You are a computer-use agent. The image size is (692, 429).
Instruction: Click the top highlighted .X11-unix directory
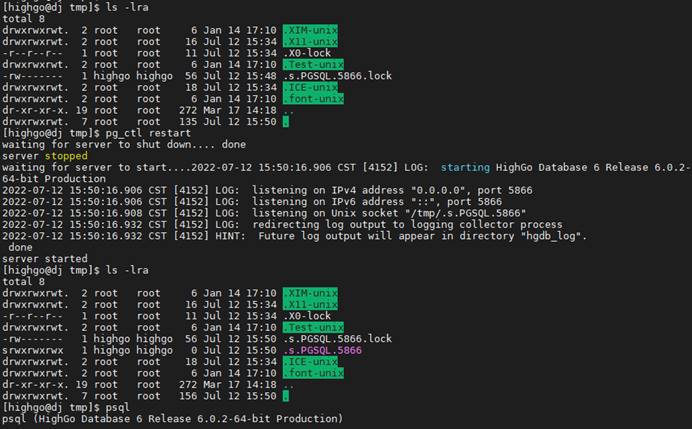click(x=310, y=42)
